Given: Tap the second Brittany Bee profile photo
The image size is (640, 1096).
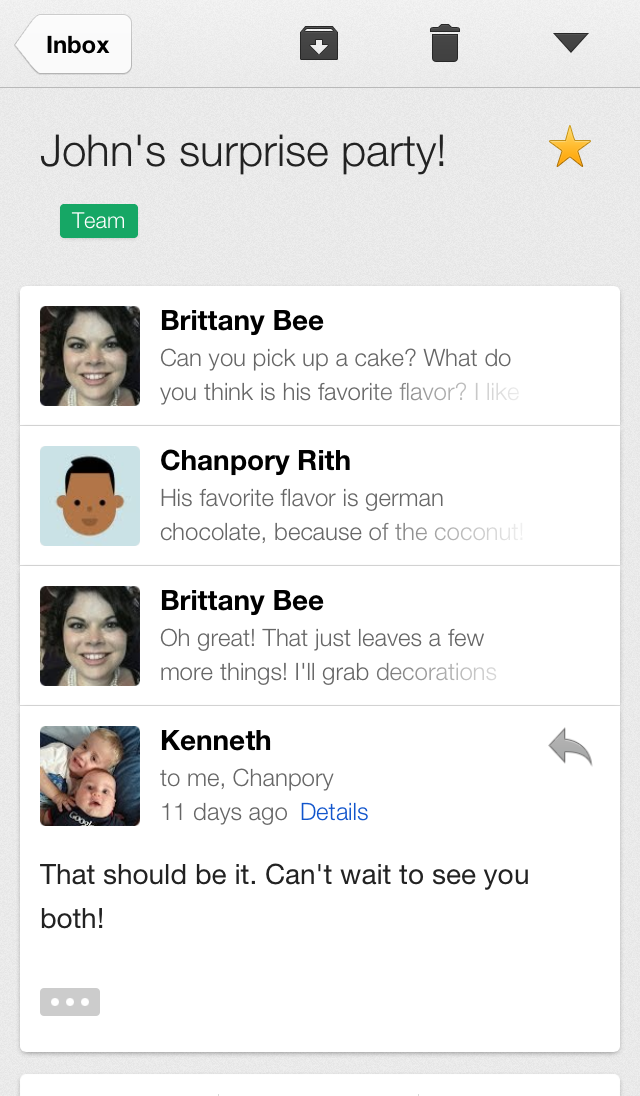Looking at the screenshot, I should coord(90,636).
